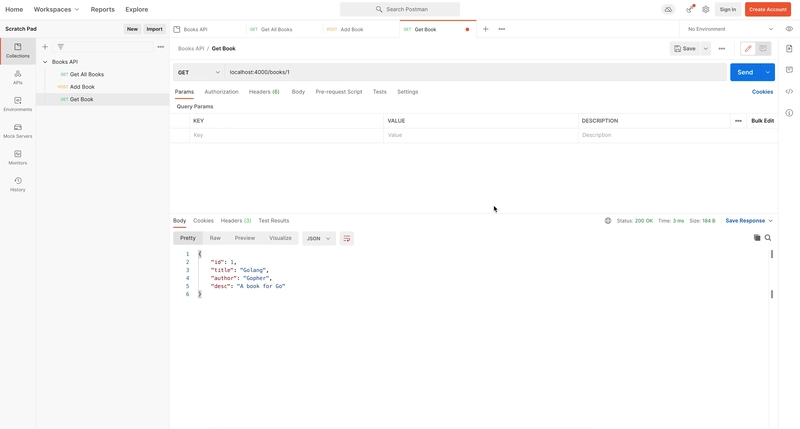Open the response Headers (3) tab
Image resolution: width=800 pixels, height=429 pixels.
(x=236, y=221)
